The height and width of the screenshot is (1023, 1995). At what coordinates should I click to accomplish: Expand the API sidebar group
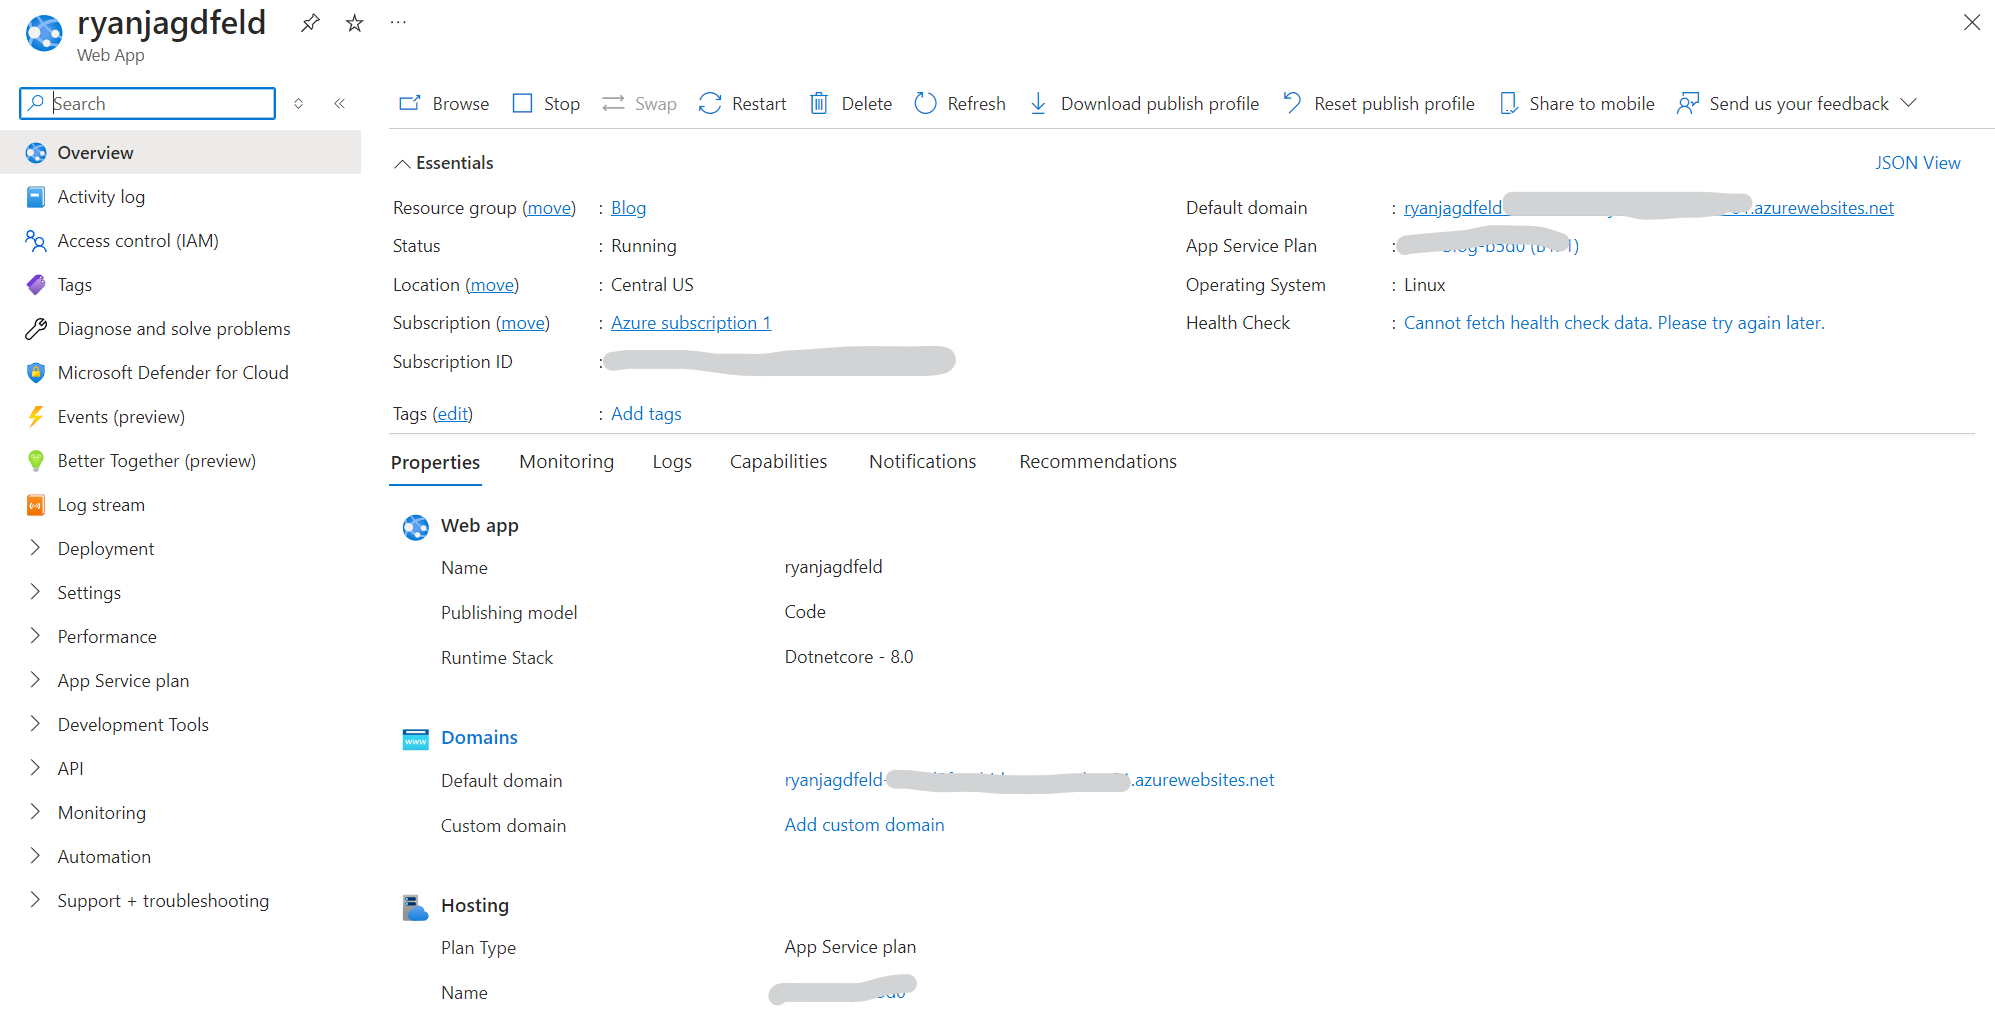tap(35, 768)
